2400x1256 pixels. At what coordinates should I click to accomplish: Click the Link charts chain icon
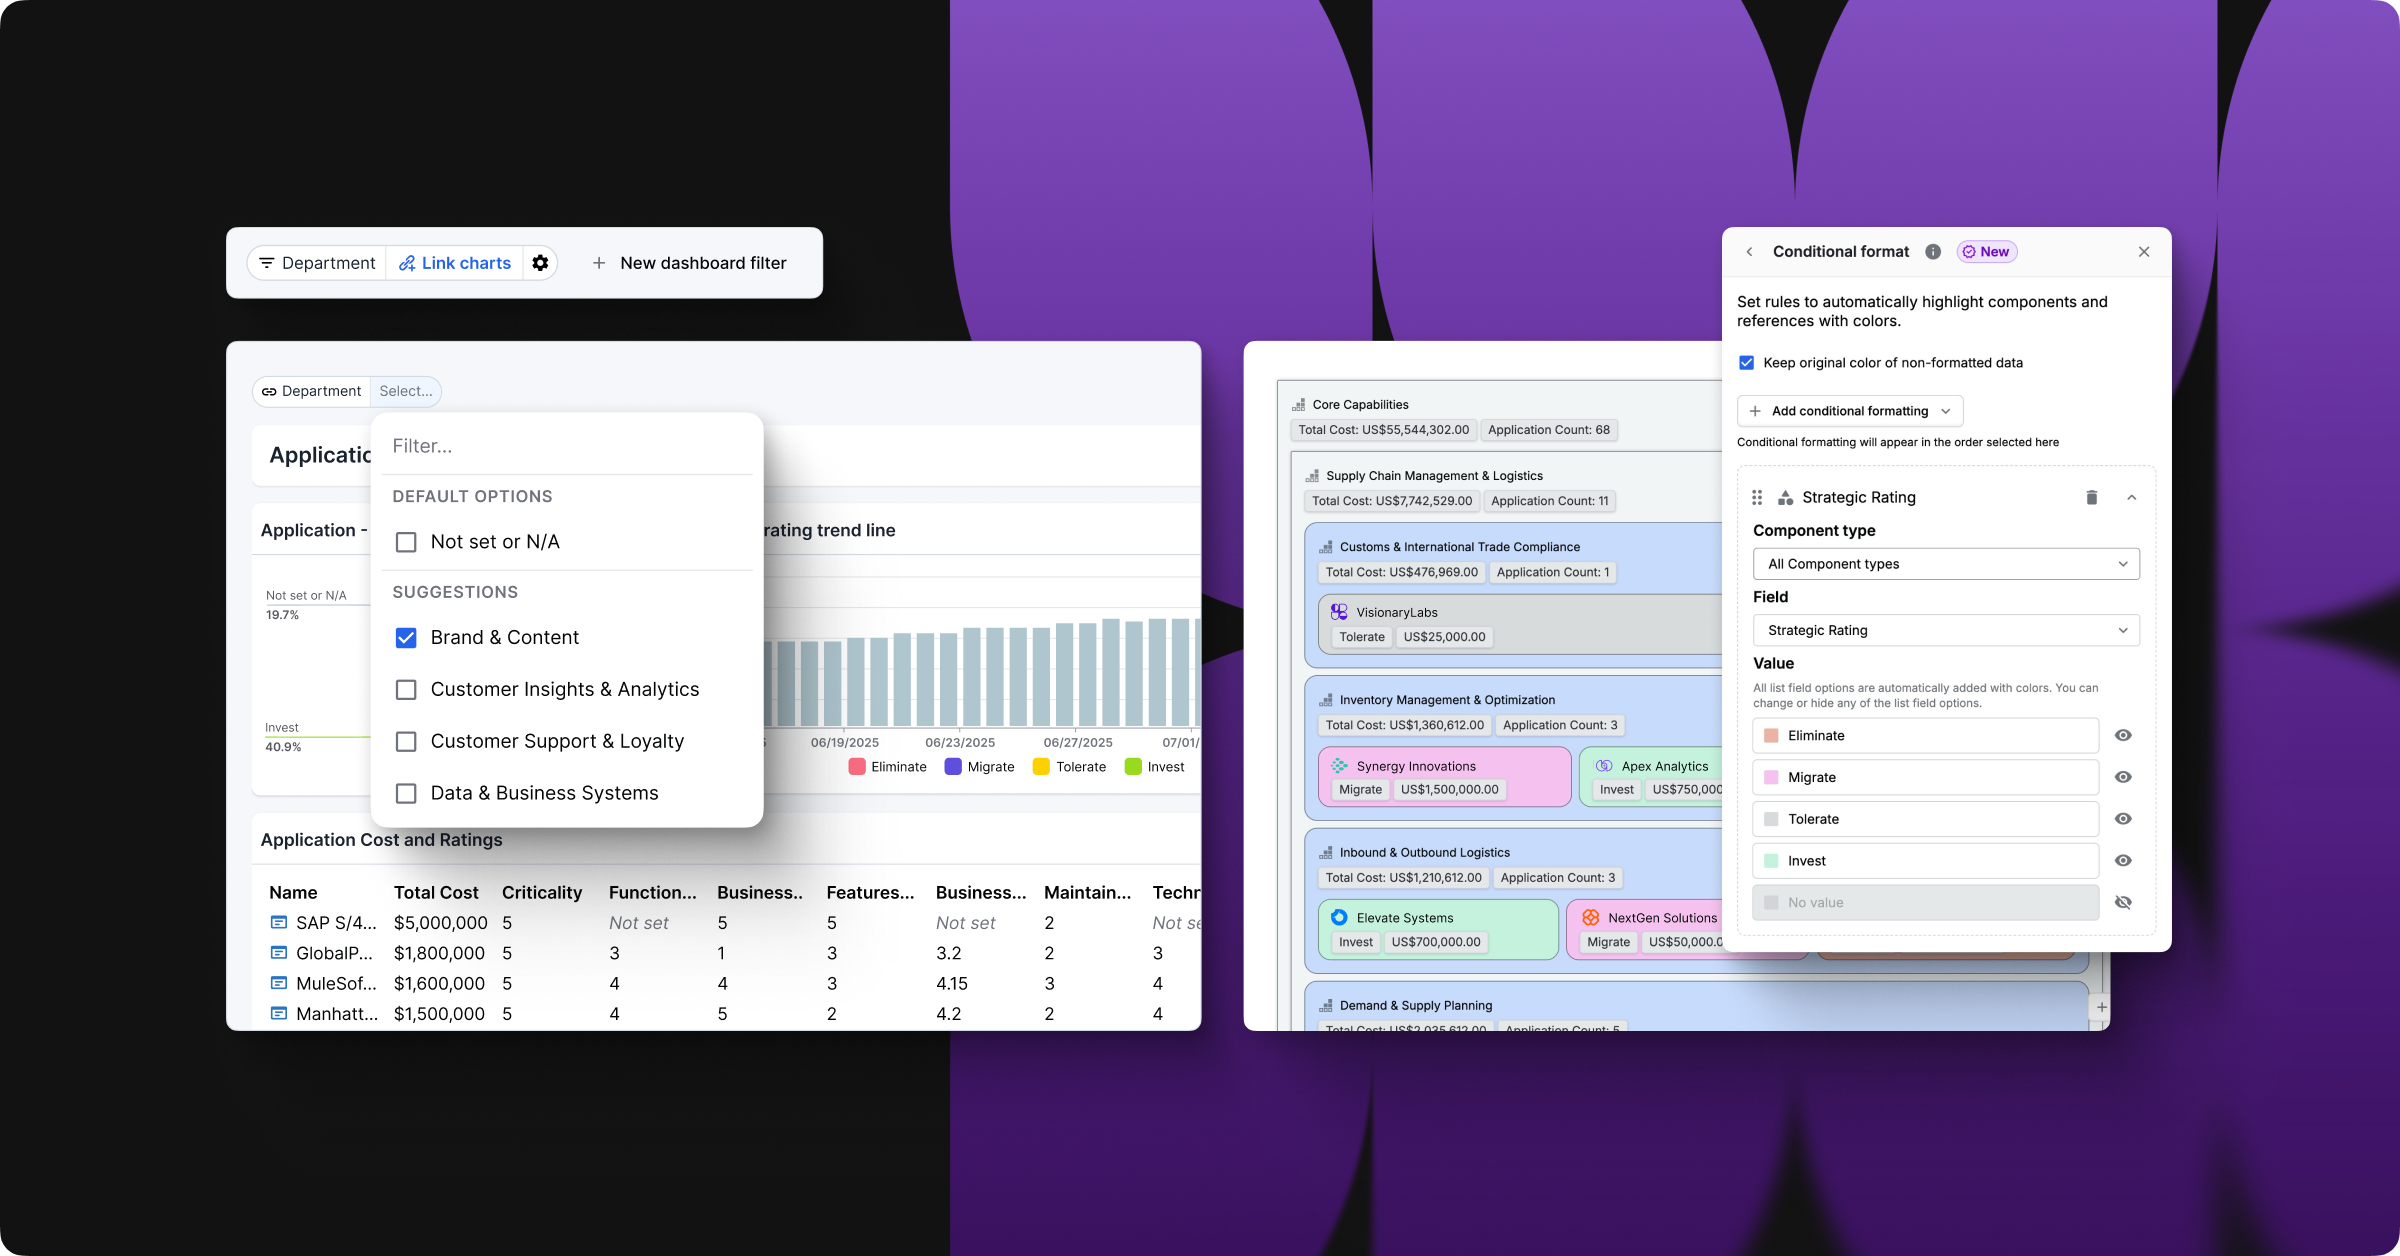407,263
